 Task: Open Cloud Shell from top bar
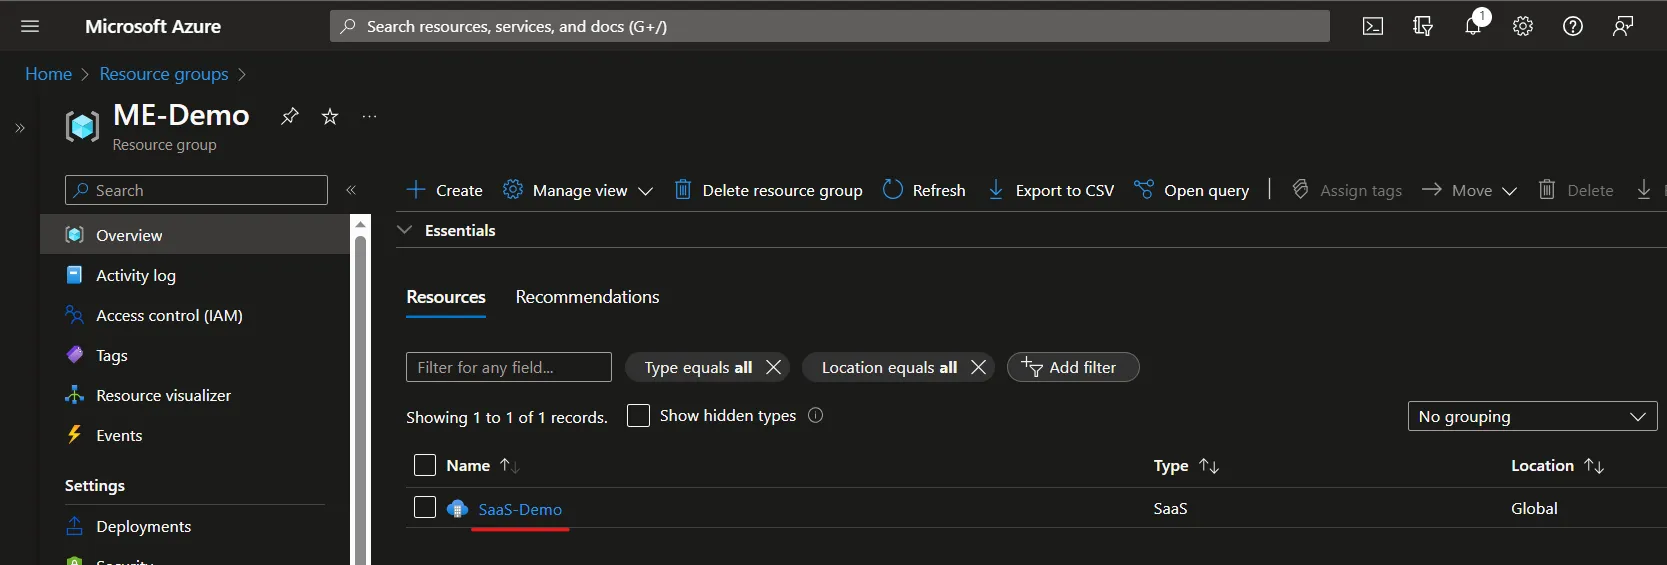point(1373,26)
